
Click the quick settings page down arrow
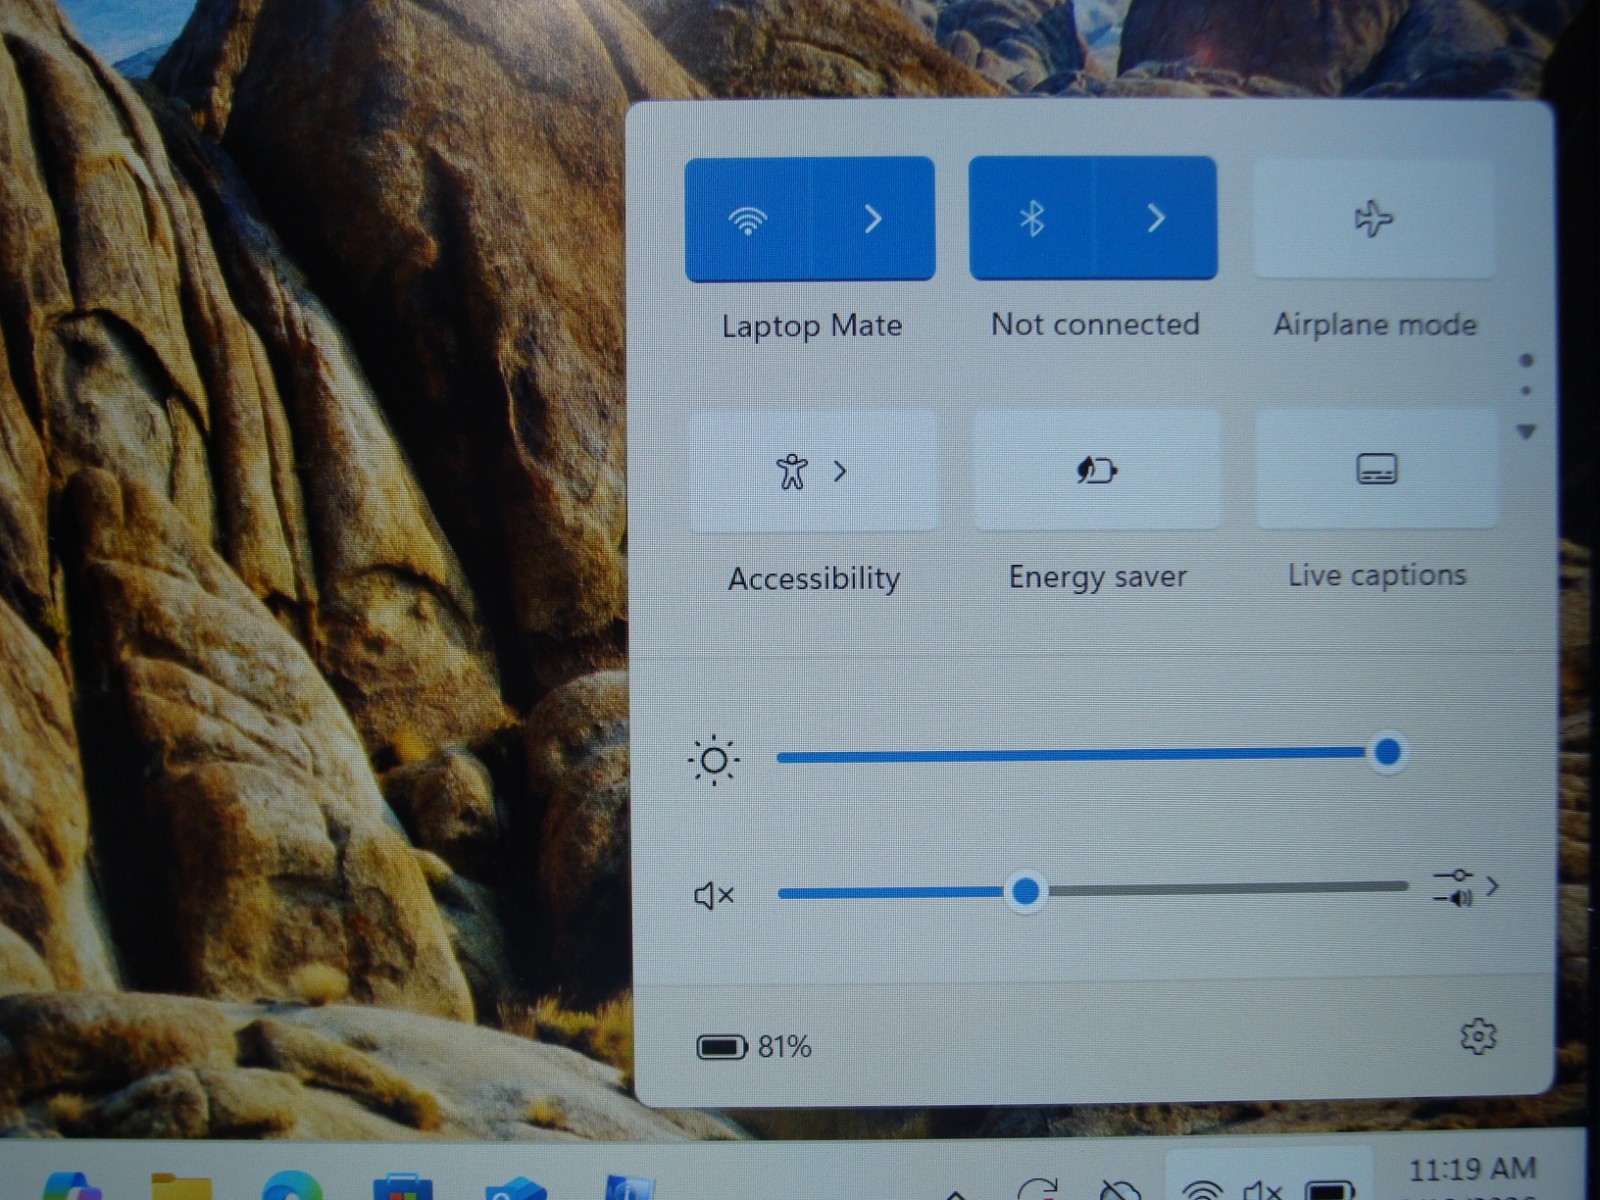coord(1526,432)
